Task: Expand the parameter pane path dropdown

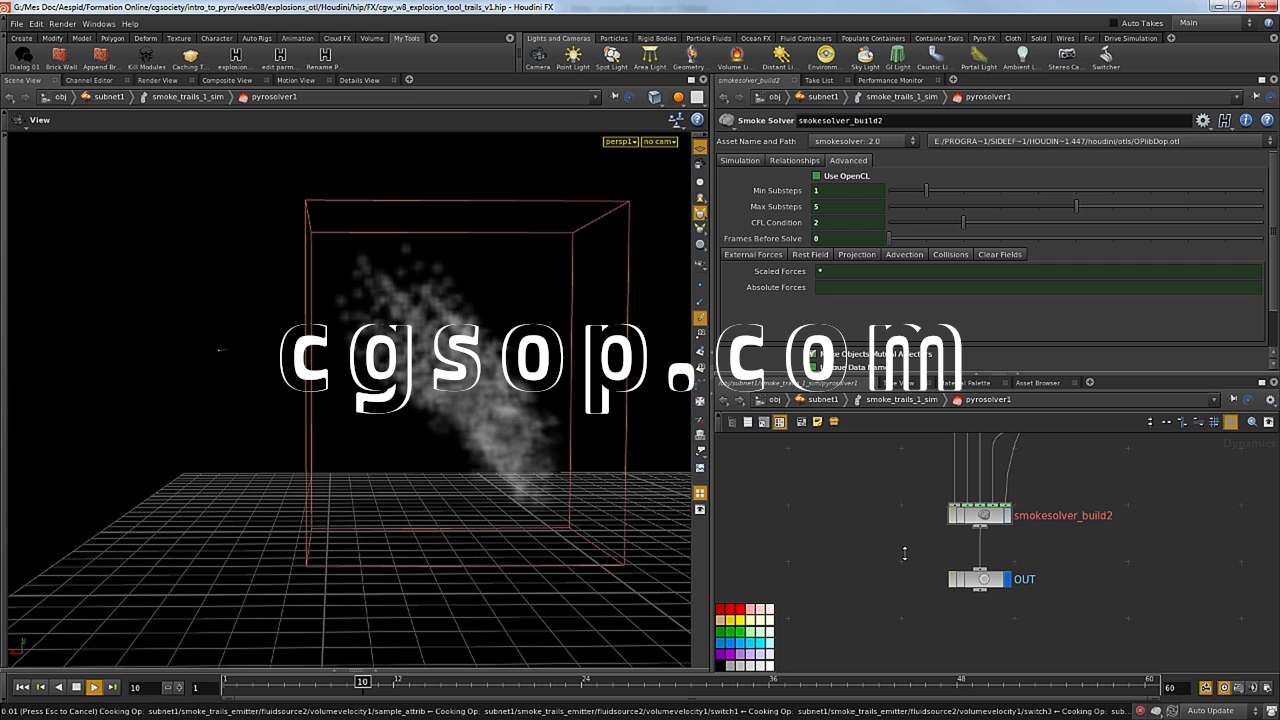Action: coord(1237,97)
